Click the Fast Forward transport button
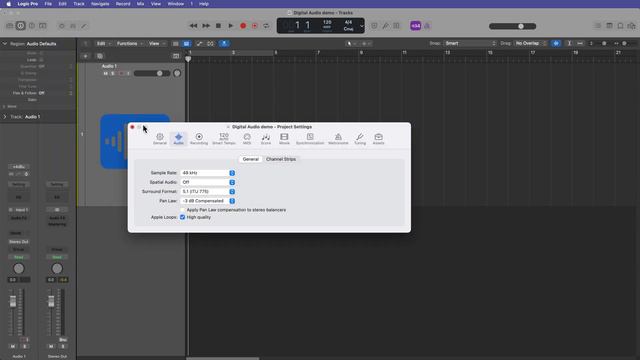 tap(206, 26)
